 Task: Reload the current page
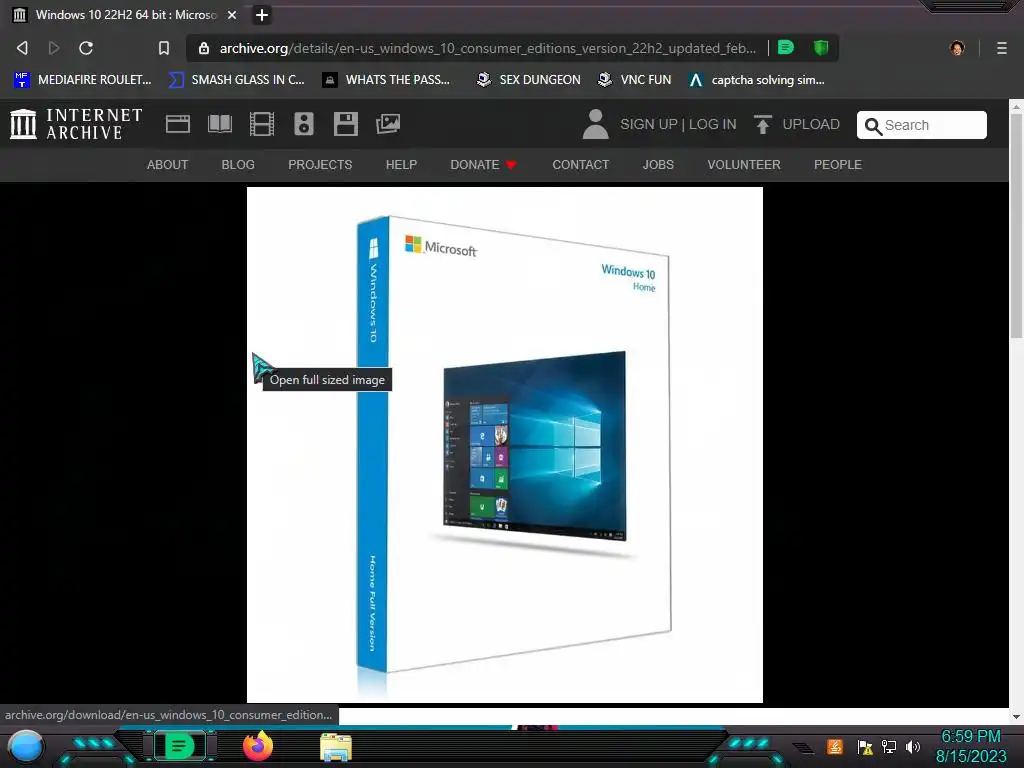[x=86, y=48]
